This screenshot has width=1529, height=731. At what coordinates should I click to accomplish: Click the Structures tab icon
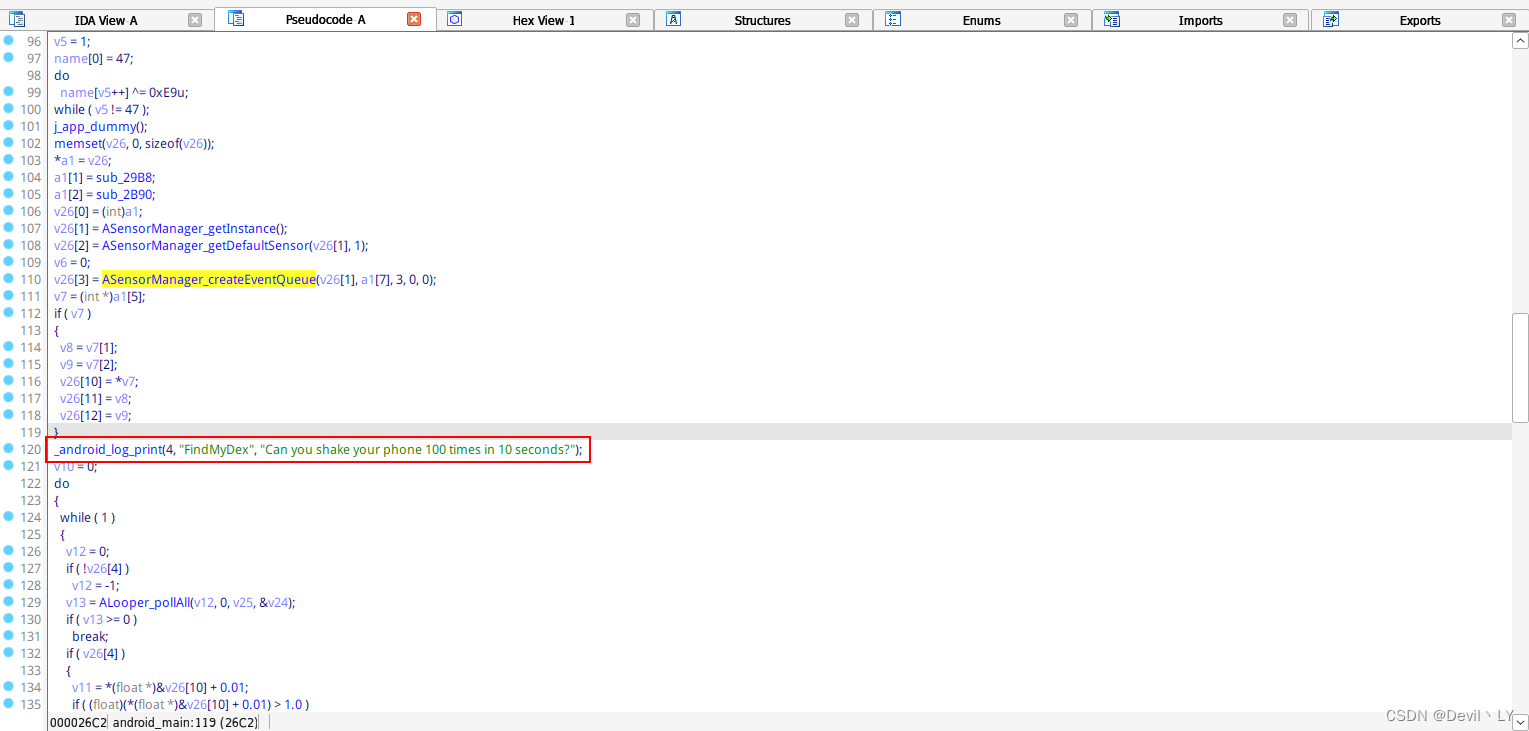[674, 19]
